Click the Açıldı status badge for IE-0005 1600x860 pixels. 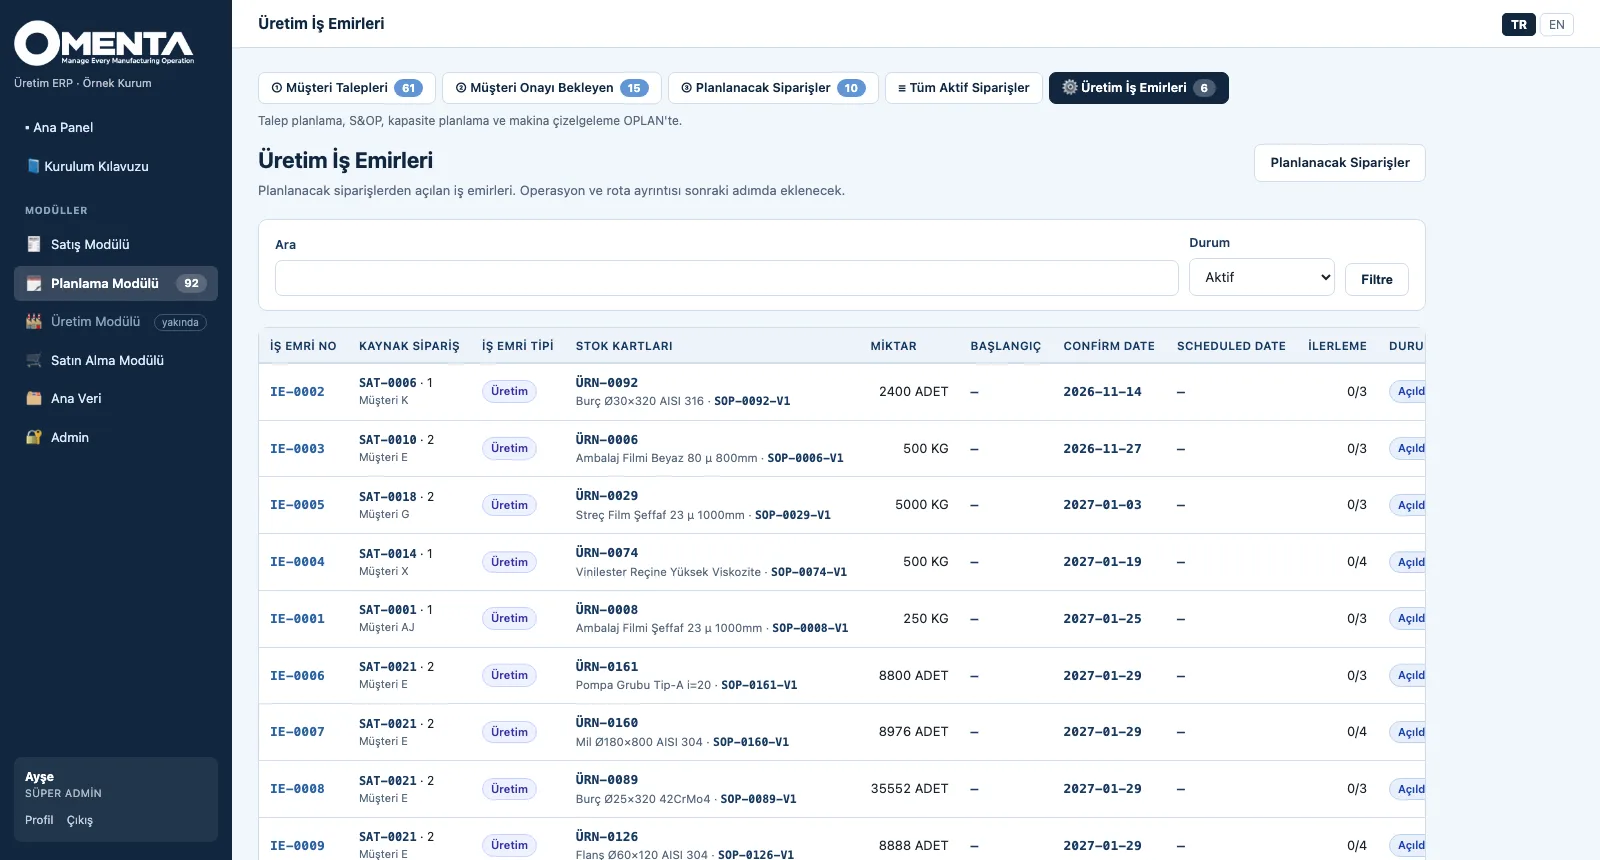(1407, 505)
